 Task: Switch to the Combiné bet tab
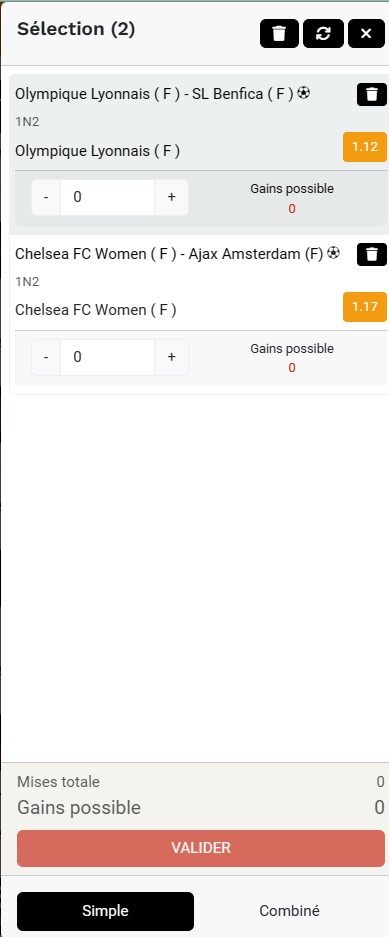[289, 911]
